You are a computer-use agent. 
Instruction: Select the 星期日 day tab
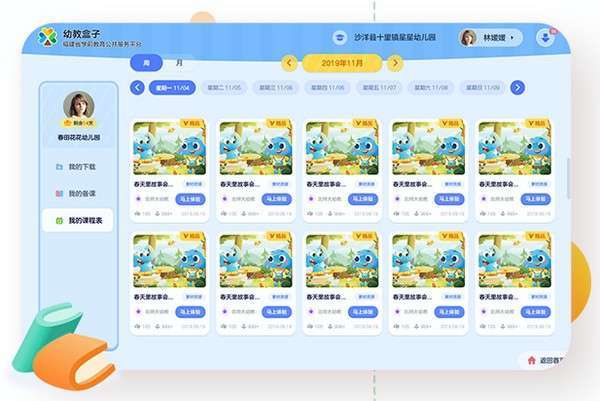483,88
